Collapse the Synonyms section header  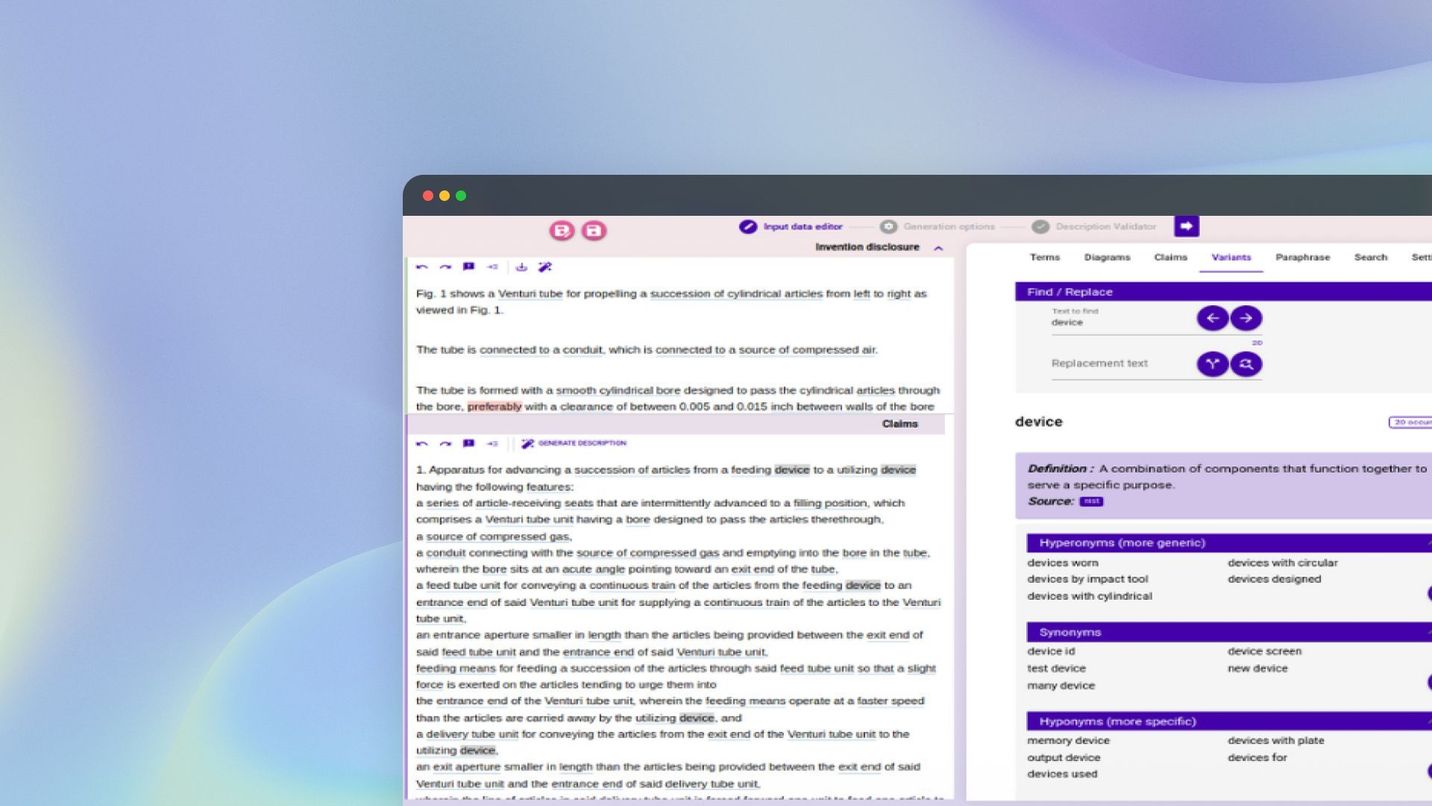(1428, 632)
